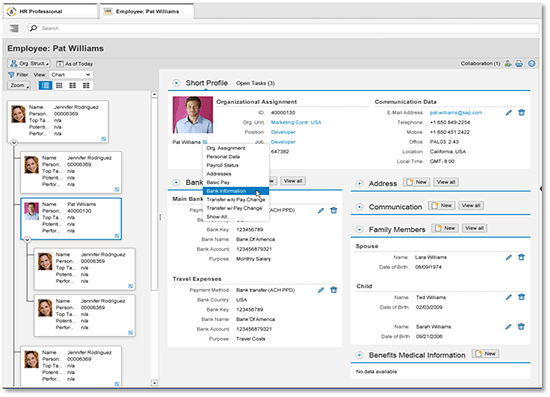Choose Org. Assignment in the context menu
This screenshot has width=550, height=397.
236,148
